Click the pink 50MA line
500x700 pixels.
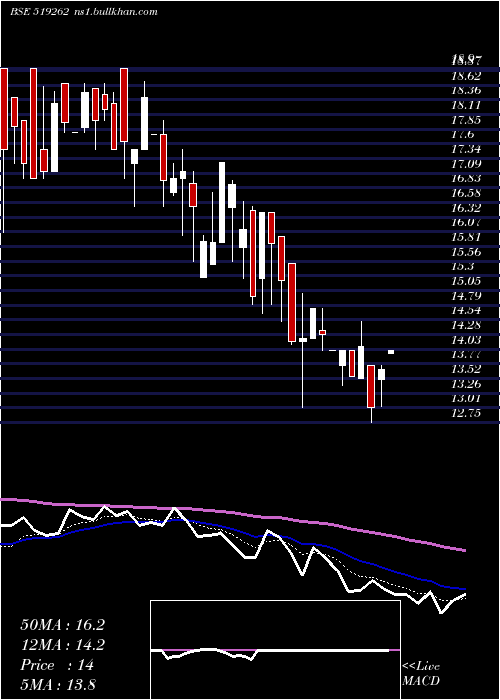(x=232, y=512)
